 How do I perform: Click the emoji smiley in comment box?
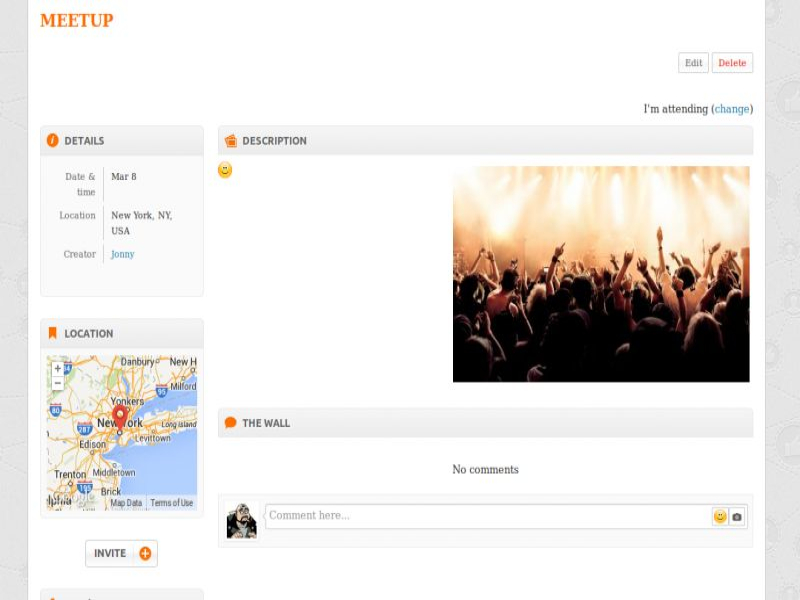pyautogui.click(x=720, y=517)
